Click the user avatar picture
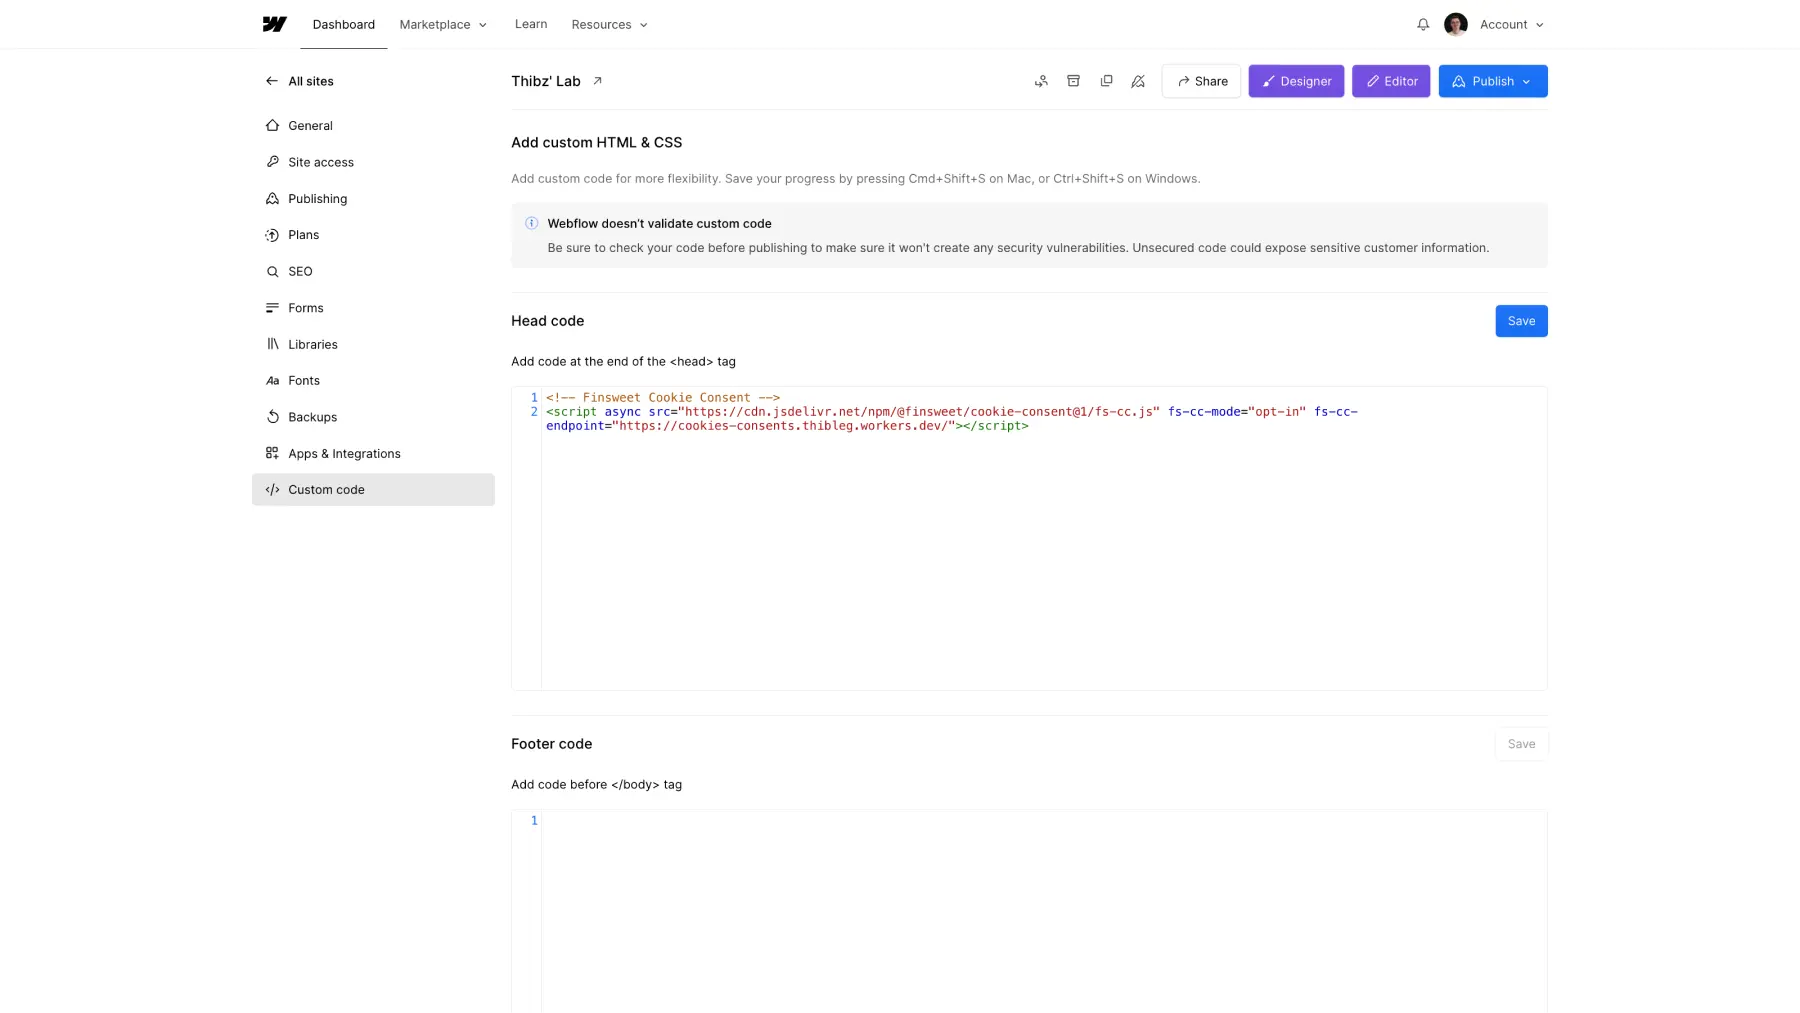 [x=1455, y=24]
